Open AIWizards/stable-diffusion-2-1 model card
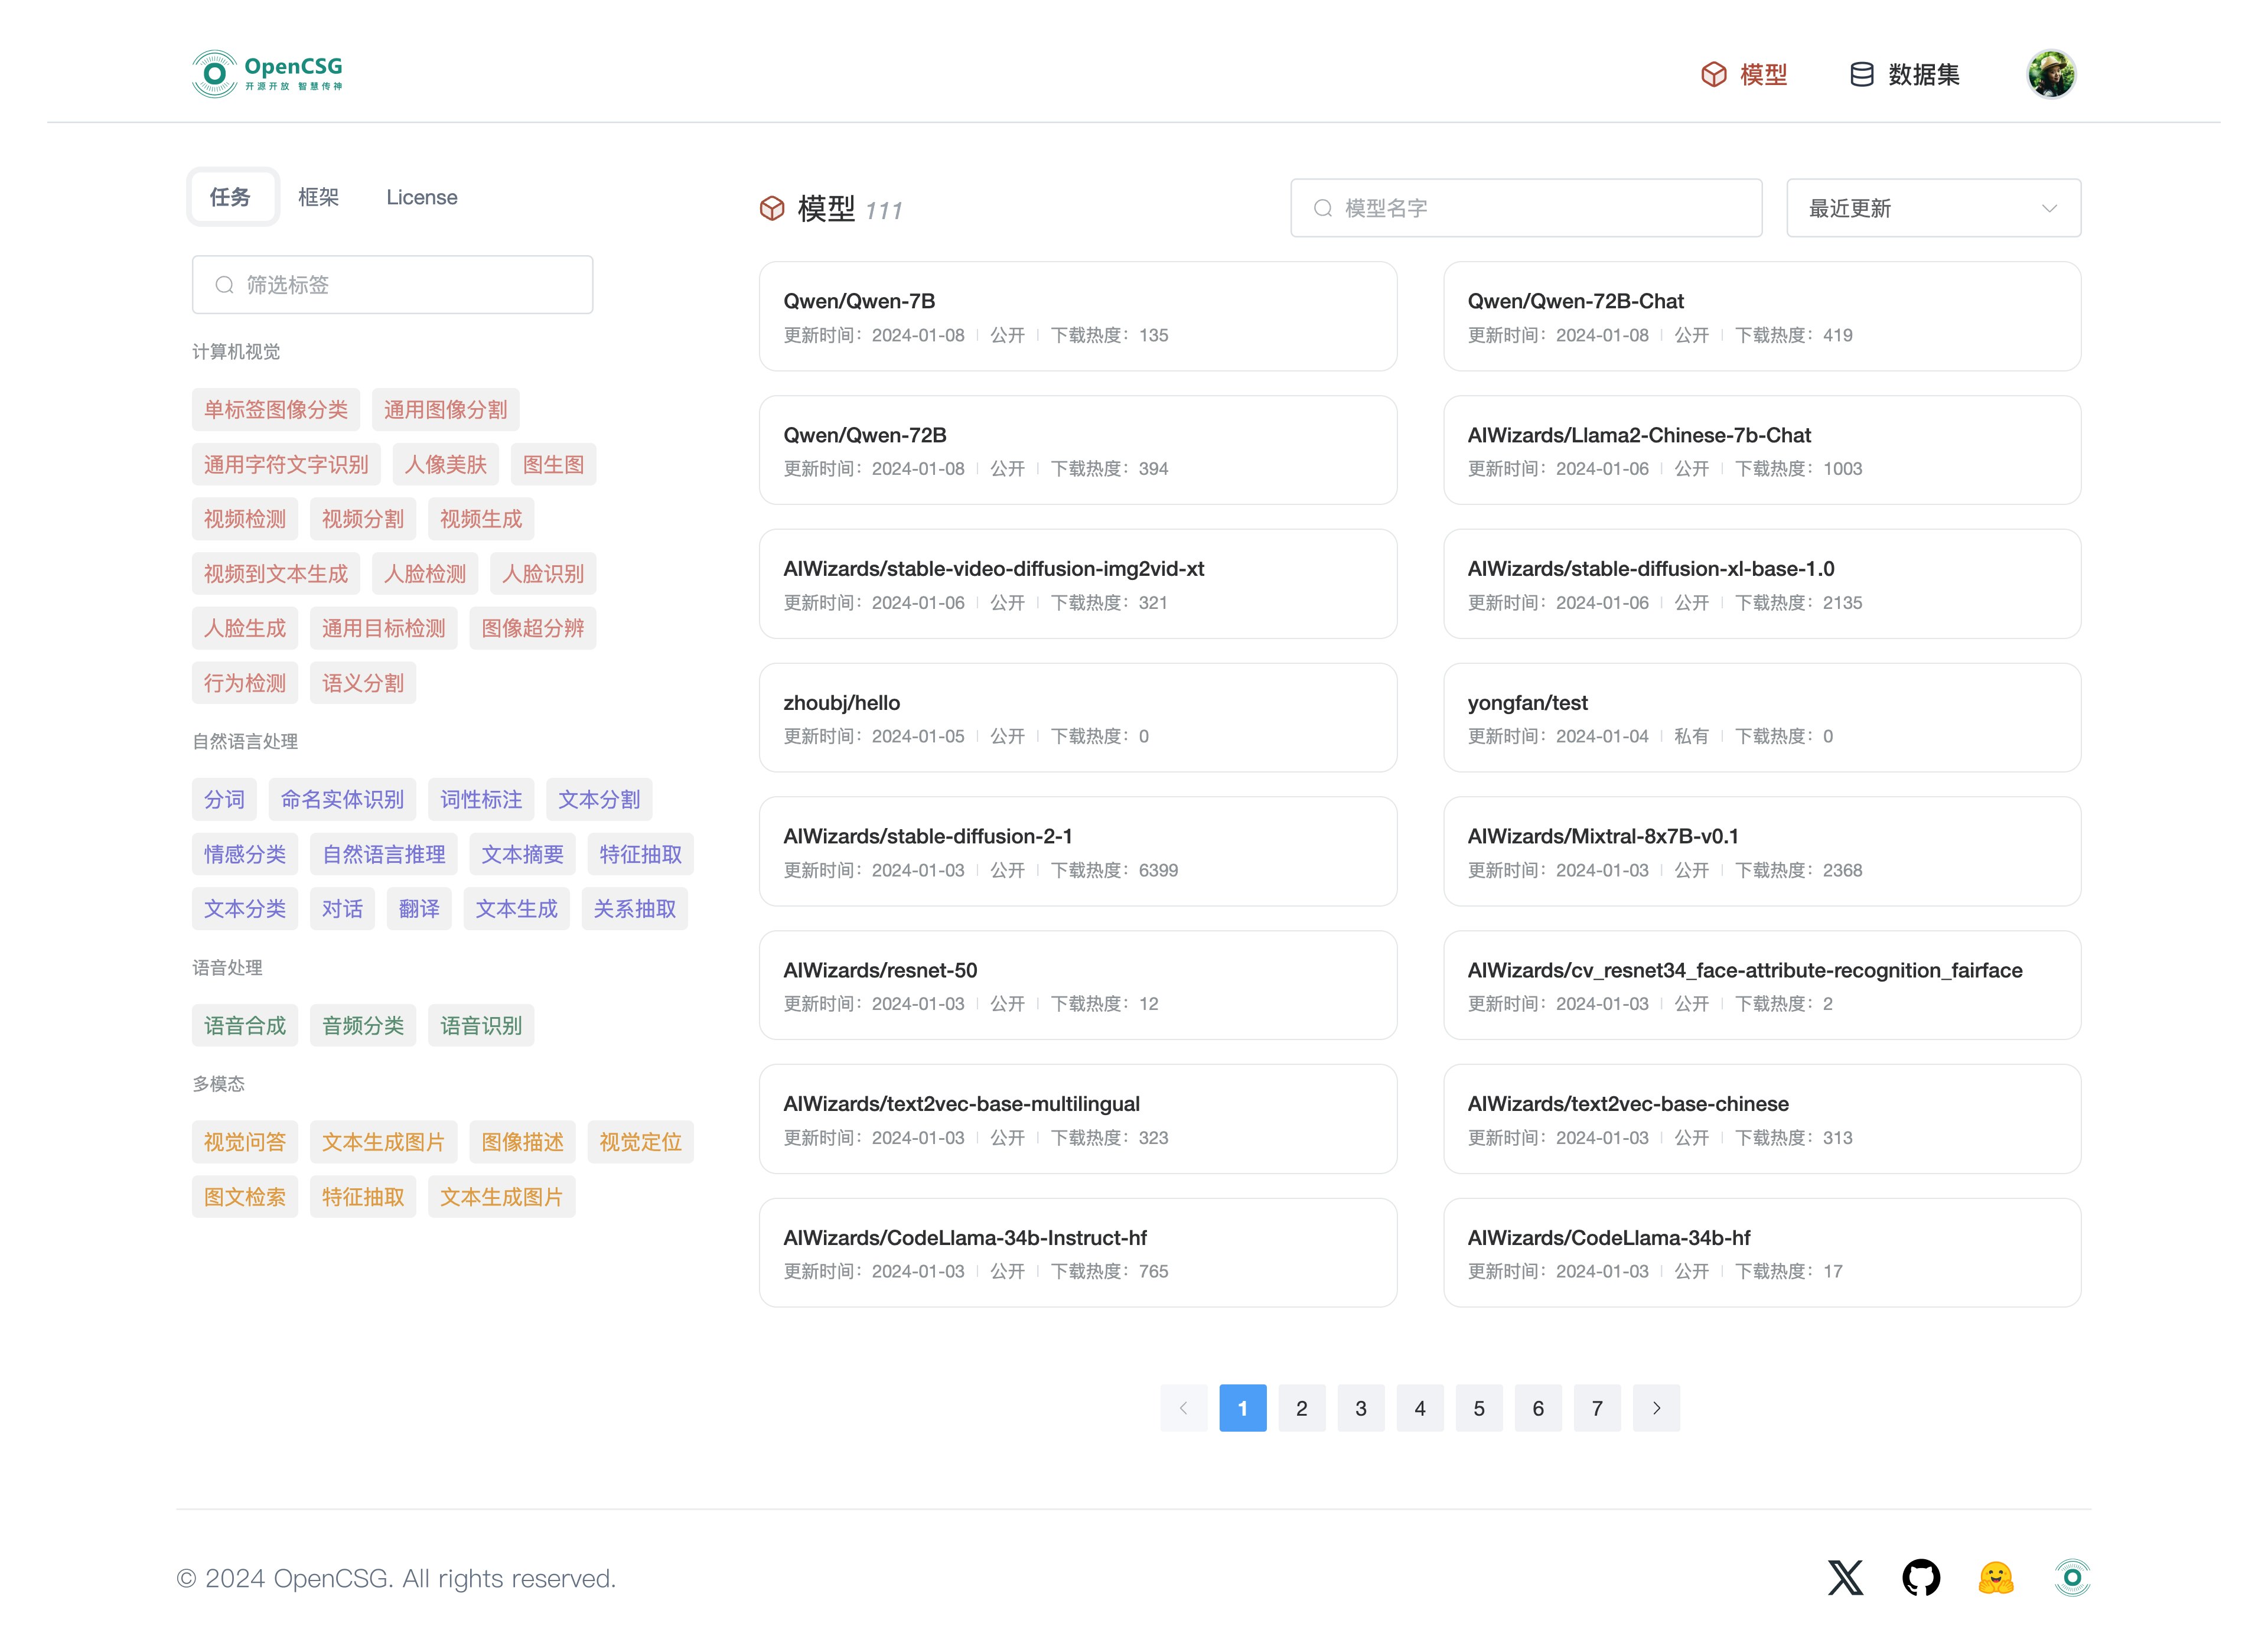2268x1649 pixels. coord(1077,851)
